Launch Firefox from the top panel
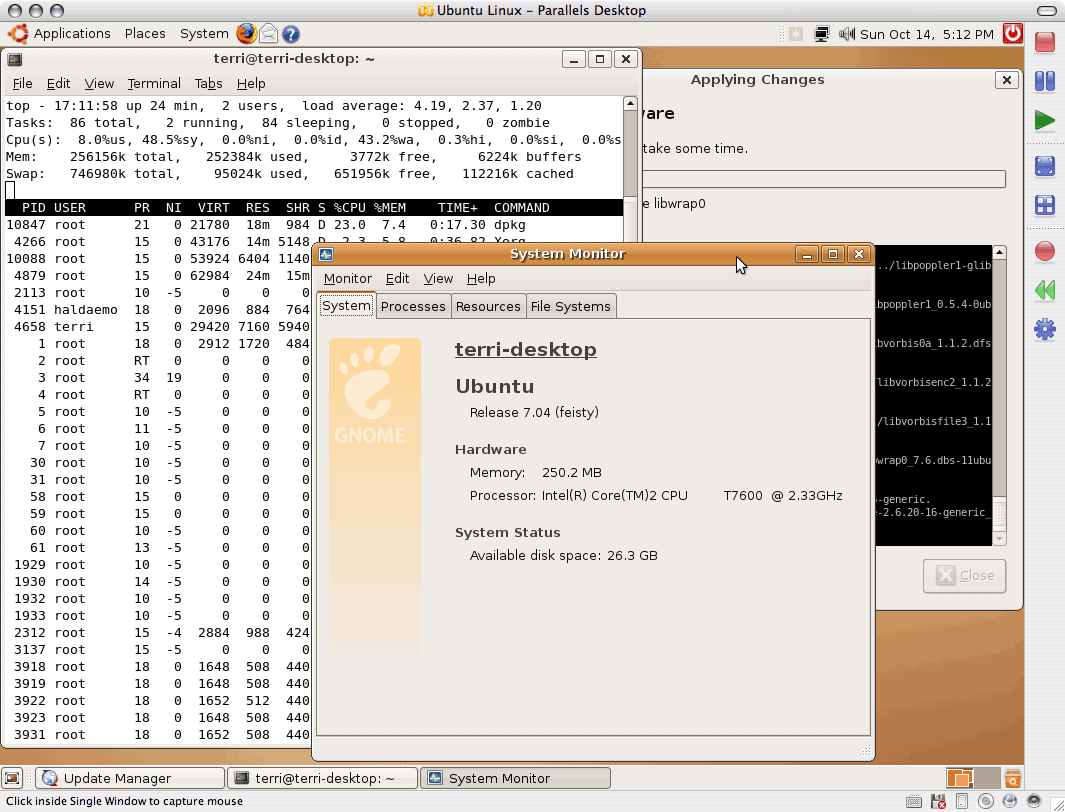 click(x=246, y=34)
